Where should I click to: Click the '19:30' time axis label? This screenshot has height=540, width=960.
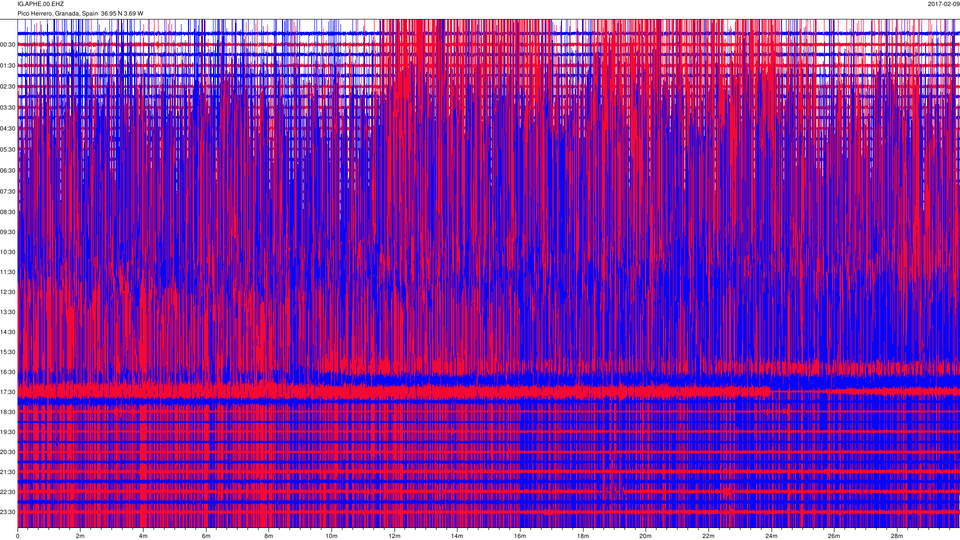click(x=7, y=432)
